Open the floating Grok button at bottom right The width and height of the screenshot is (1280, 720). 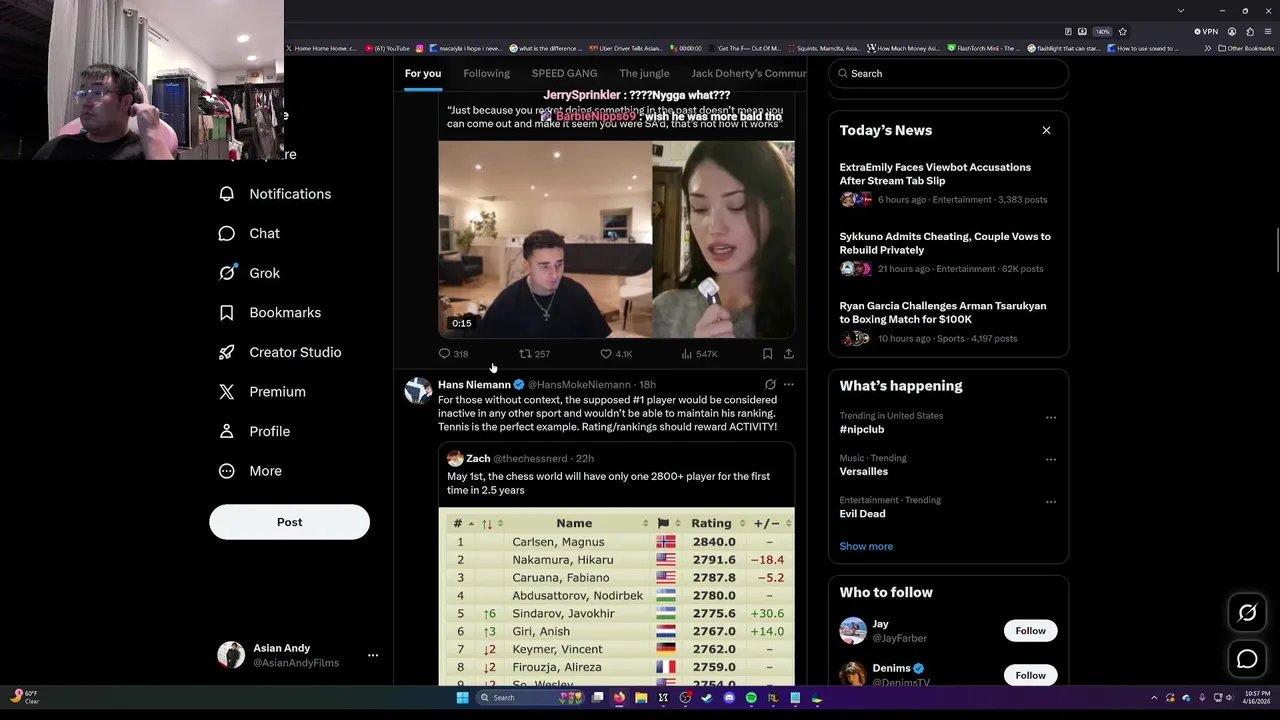coord(1247,613)
